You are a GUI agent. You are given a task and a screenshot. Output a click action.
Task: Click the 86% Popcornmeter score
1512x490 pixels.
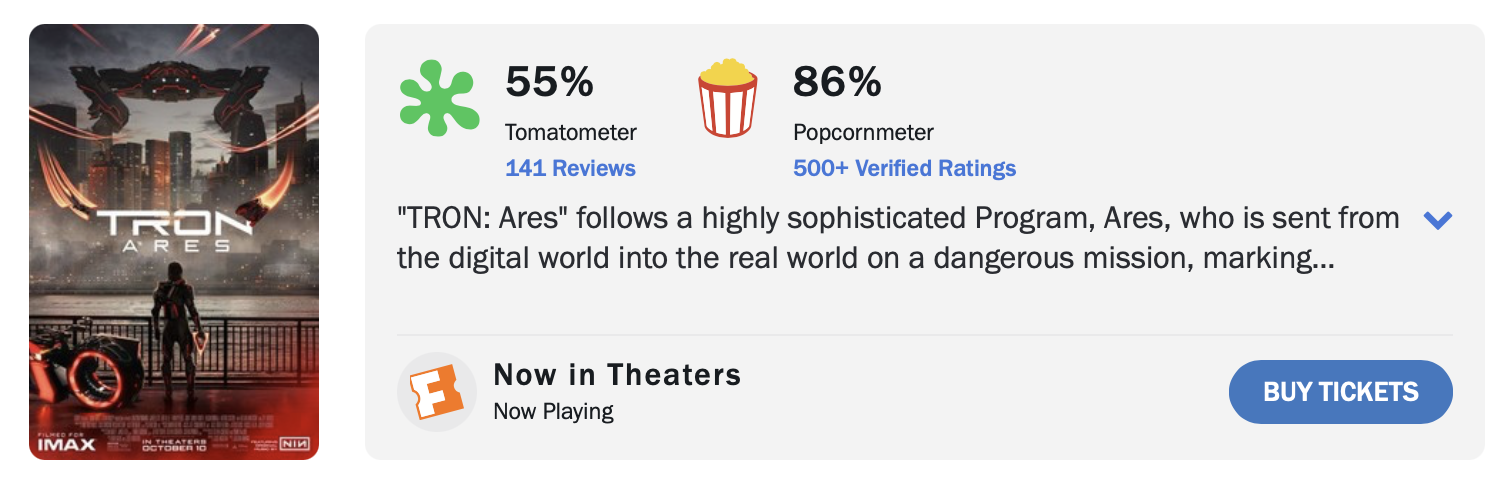coord(837,82)
